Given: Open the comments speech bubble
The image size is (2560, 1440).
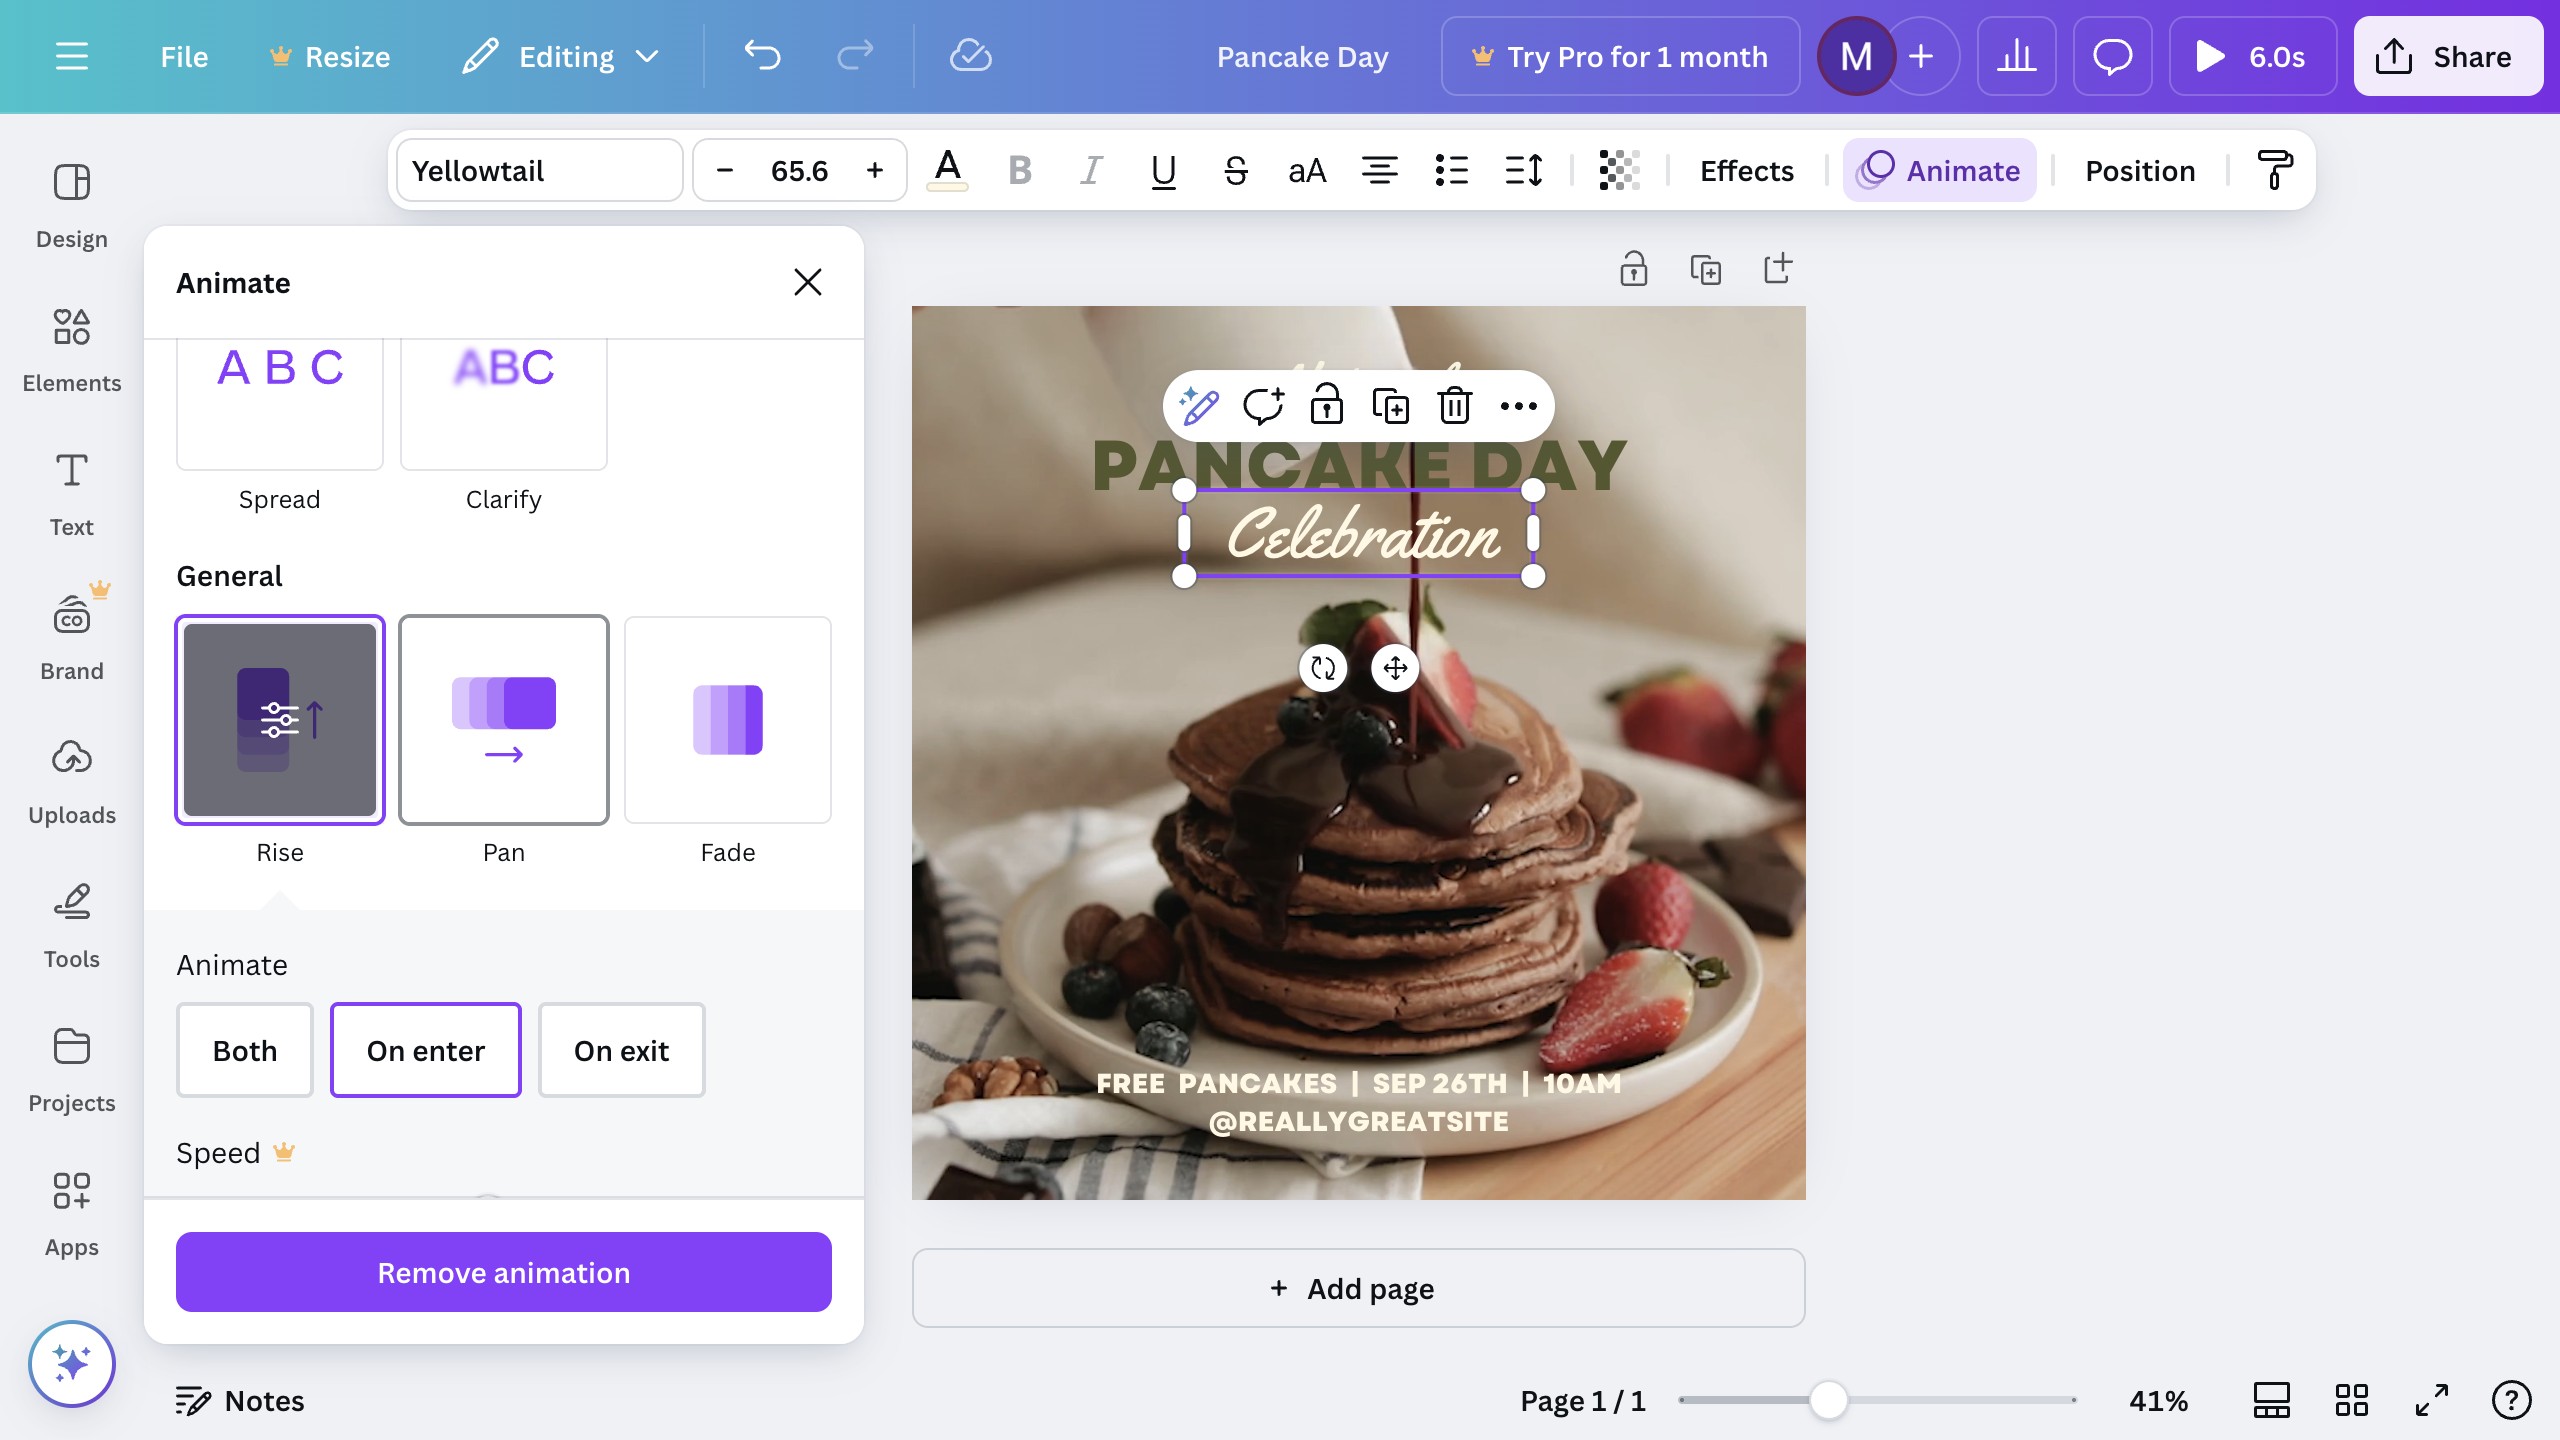Looking at the screenshot, I should [2113, 57].
